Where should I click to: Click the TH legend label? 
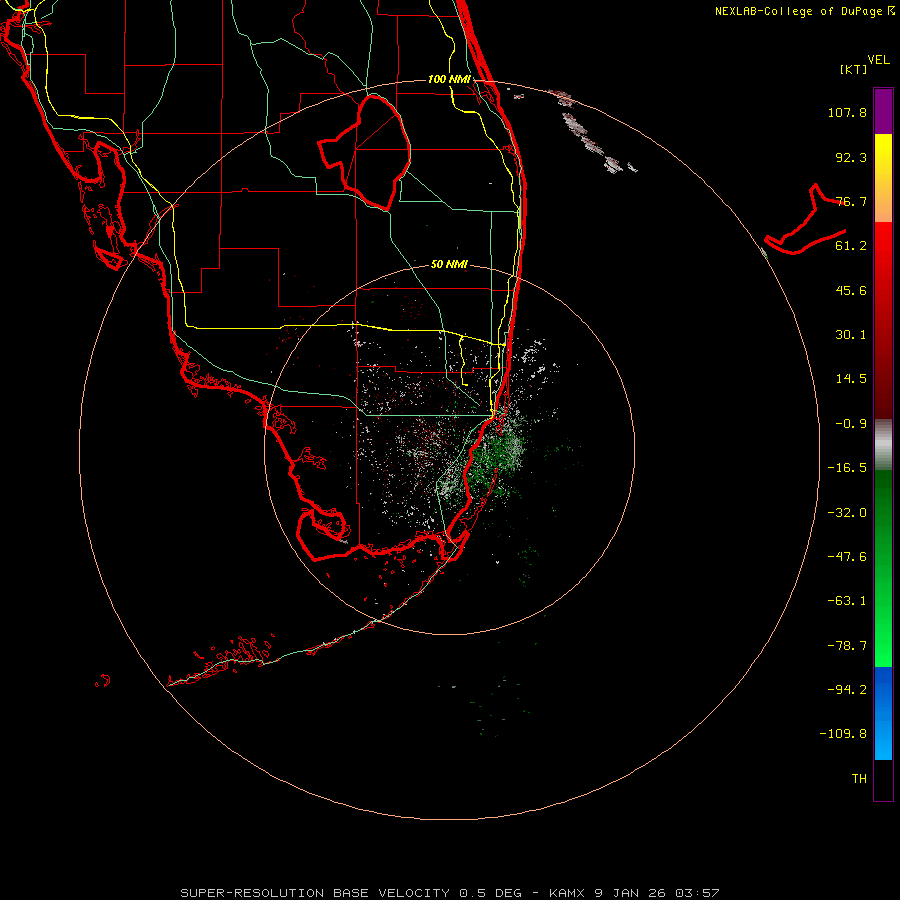pyautogui.click(x=859, y=779)
